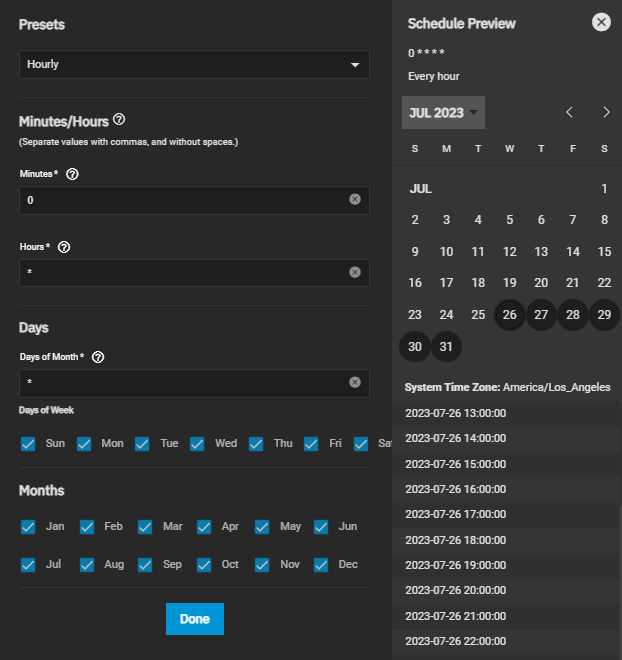Clear the Minutes field with its X icon
This screenshot has height=660, width=622.
click(x=355, y=200)
